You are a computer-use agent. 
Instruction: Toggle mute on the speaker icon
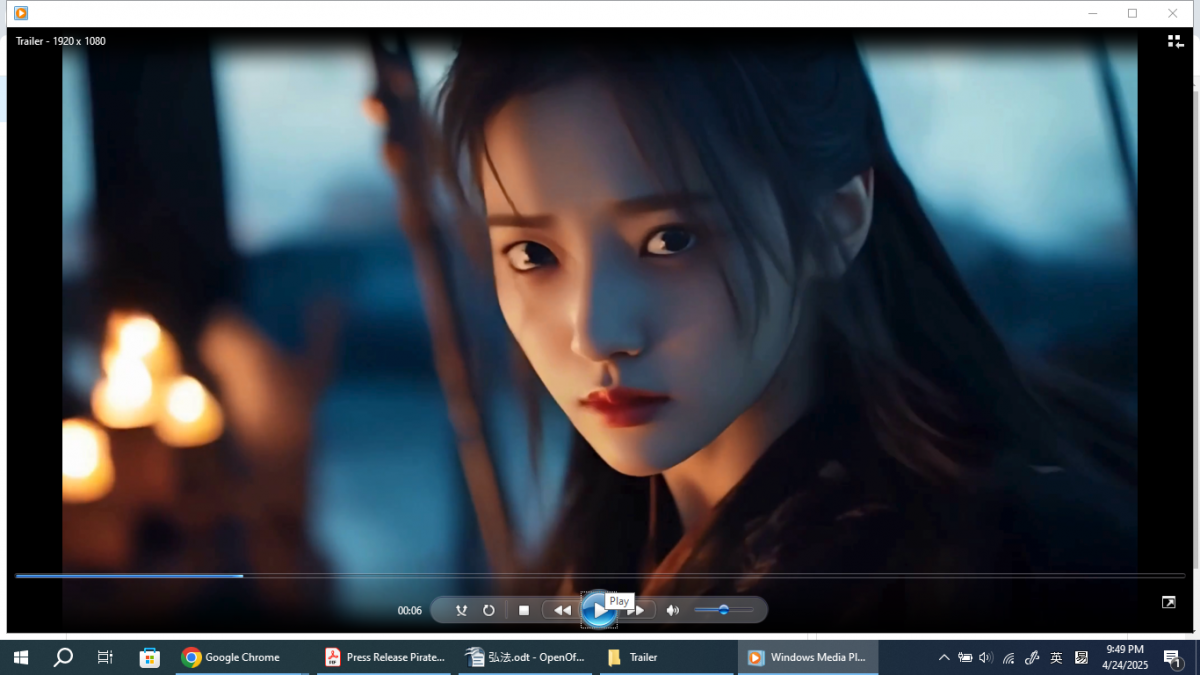pyautogui.click(x=672, y=609)
